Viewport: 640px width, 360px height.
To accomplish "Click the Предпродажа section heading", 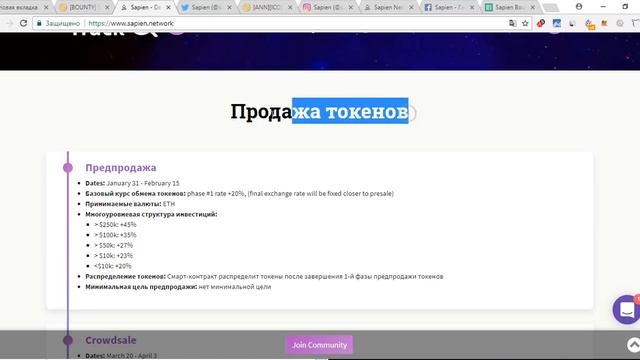I will point(121,167).
